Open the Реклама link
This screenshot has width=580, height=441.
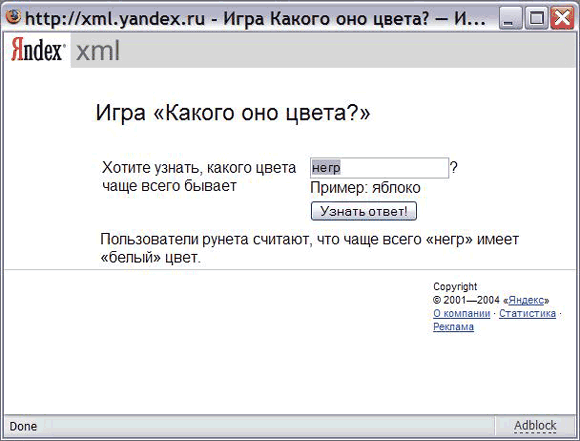[x=453, y=327]
